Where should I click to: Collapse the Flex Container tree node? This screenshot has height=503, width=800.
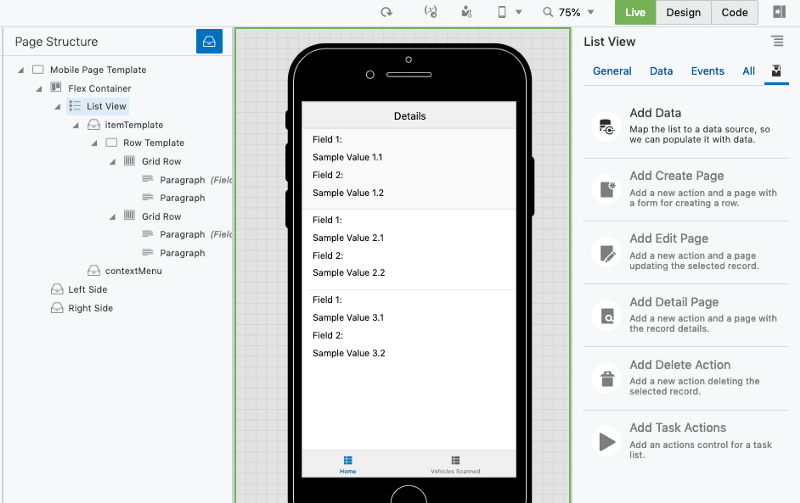(40, 88)
